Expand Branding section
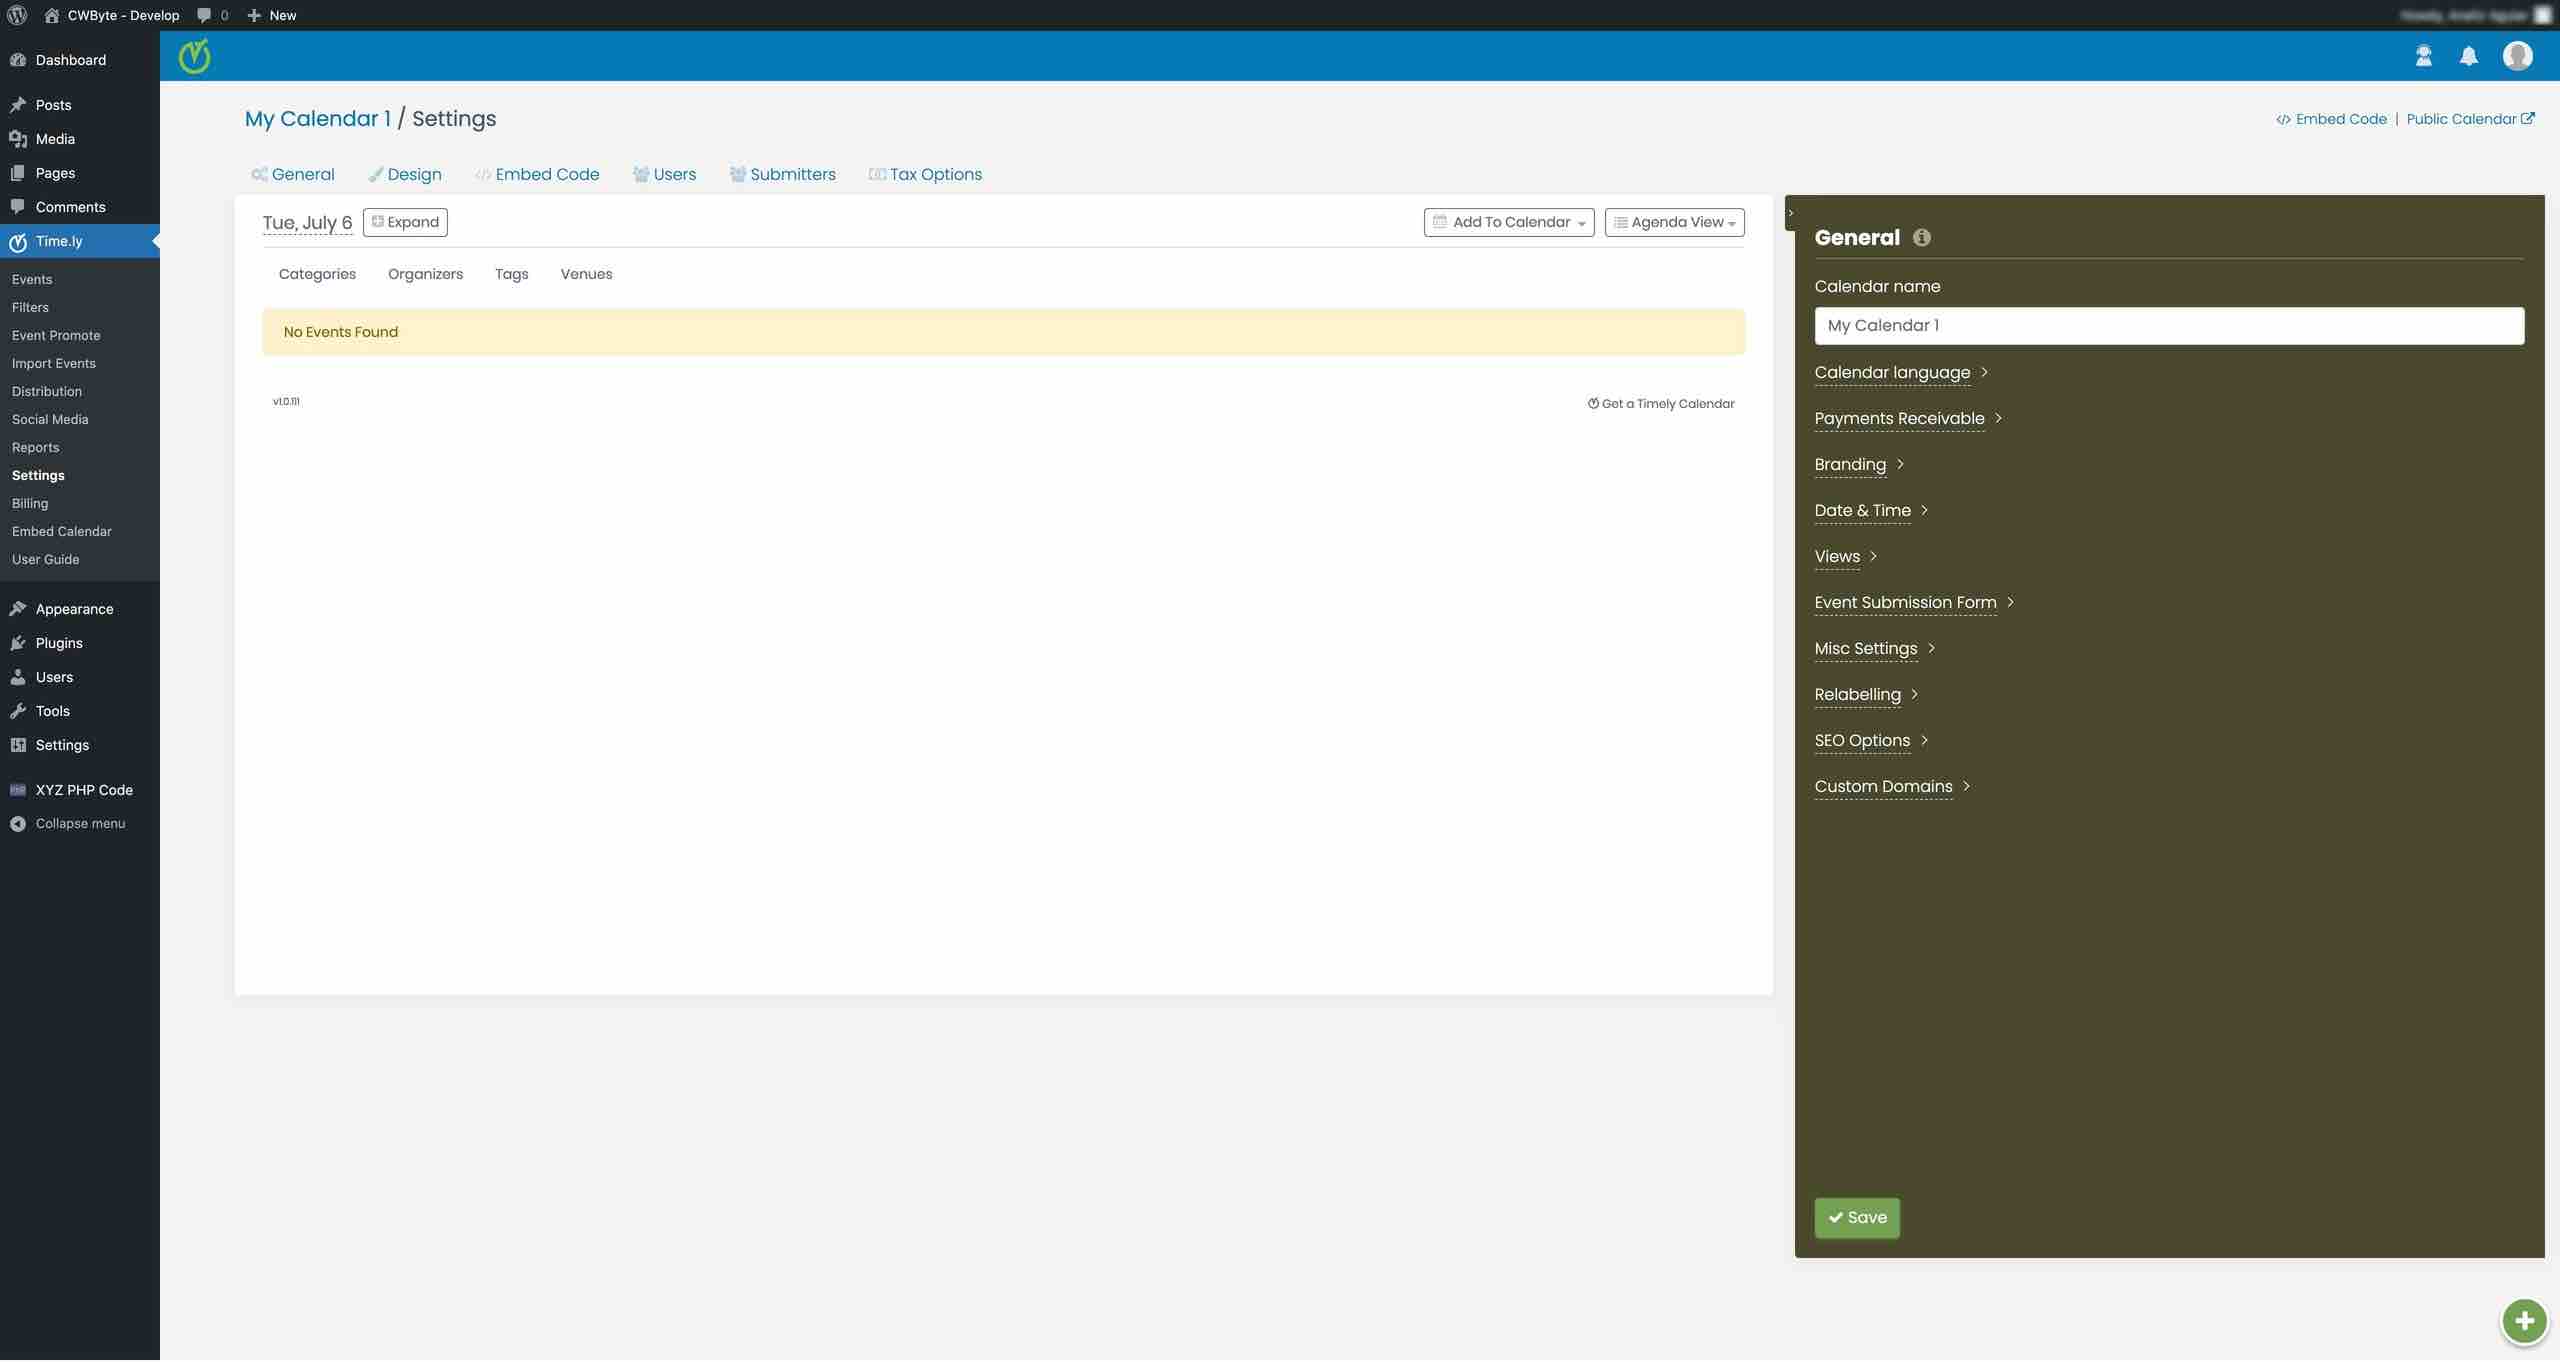Screen dimensions: 2560x1362 tap(1859, 465)
